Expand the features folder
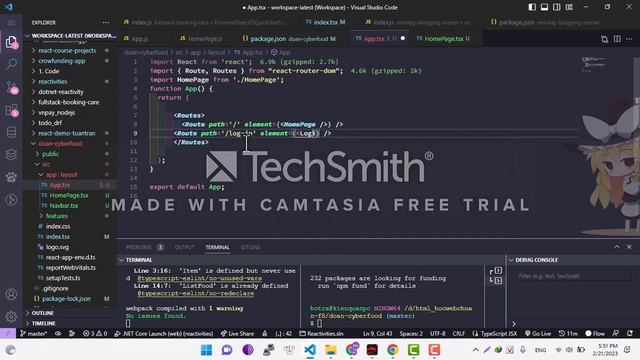This screenshot has height=360, width=640. 56,216
